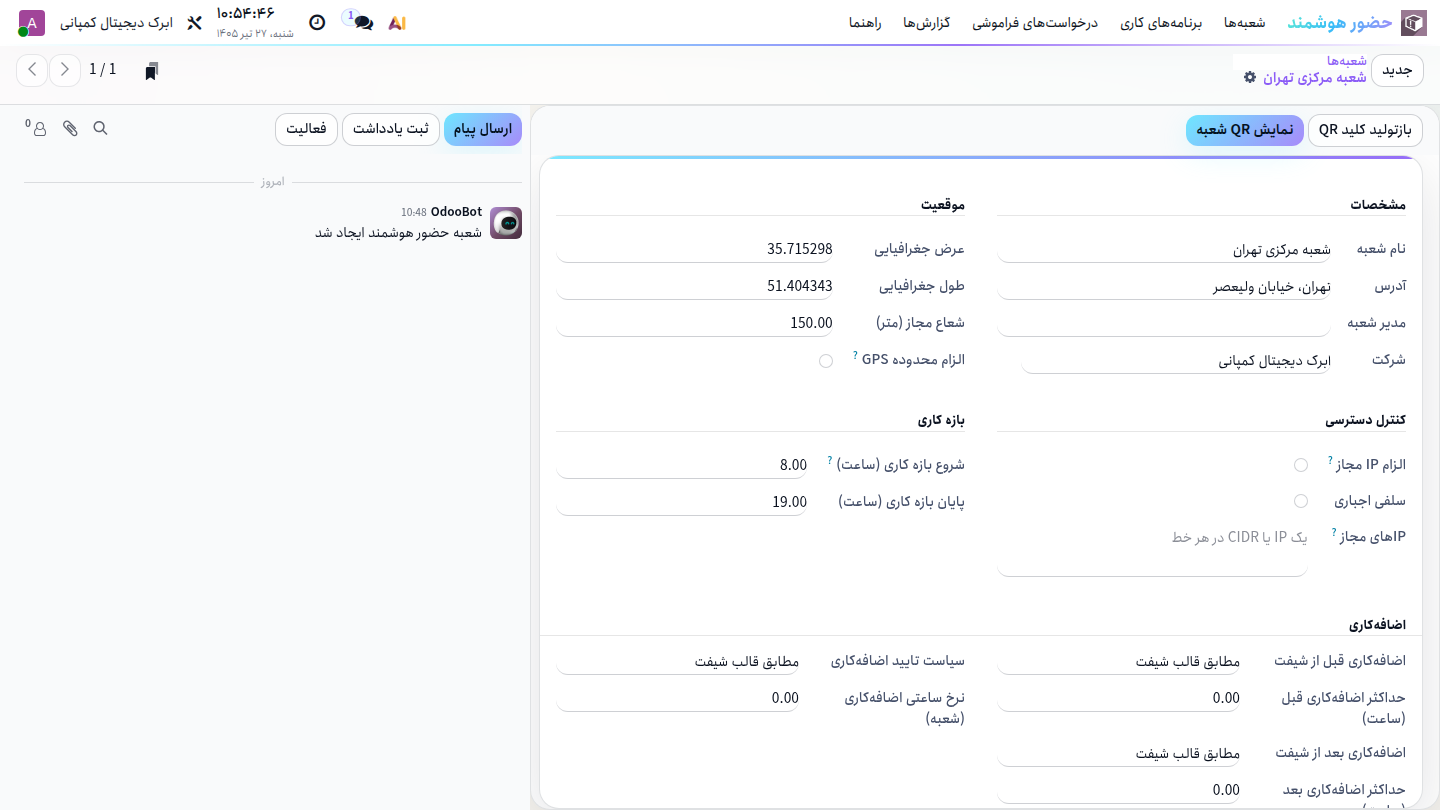Open the messages conversation icon
Viewport: 1440px width, 810px height.
(363, 23)
